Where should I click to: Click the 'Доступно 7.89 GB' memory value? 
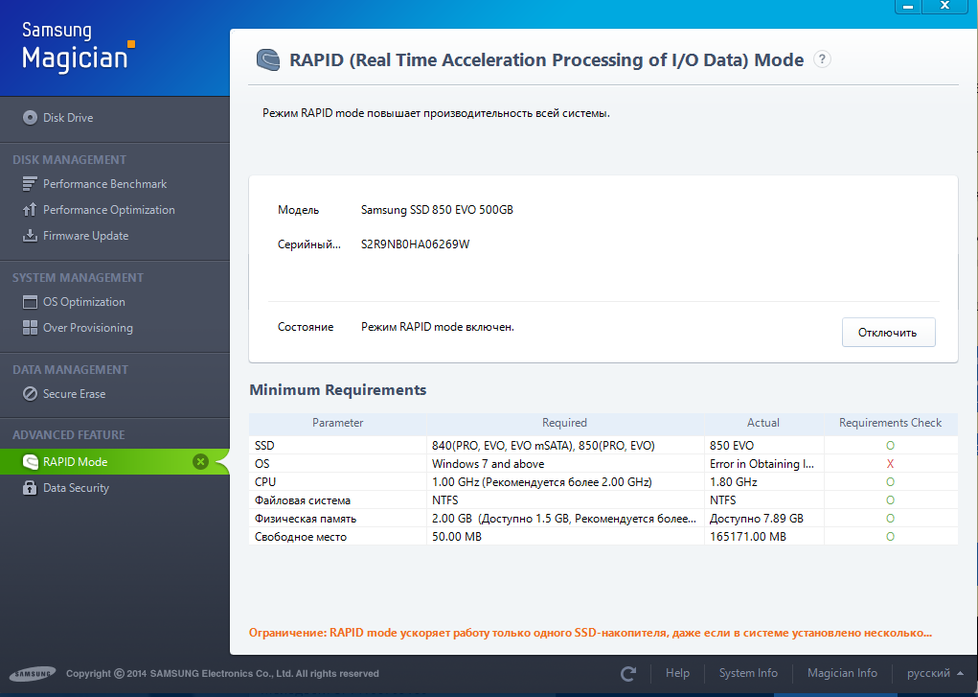(757, 519)
